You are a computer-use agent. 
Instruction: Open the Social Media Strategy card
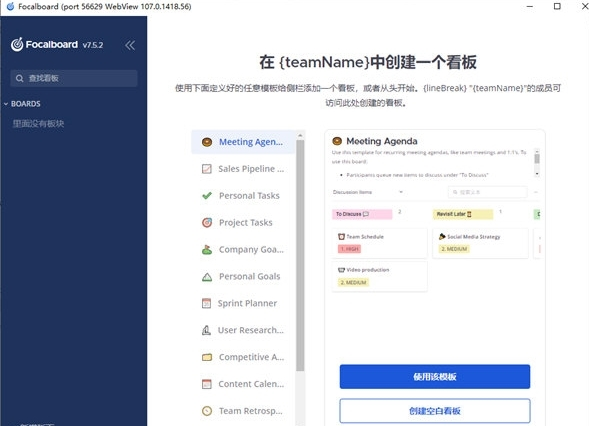click(x=480, y=243)
